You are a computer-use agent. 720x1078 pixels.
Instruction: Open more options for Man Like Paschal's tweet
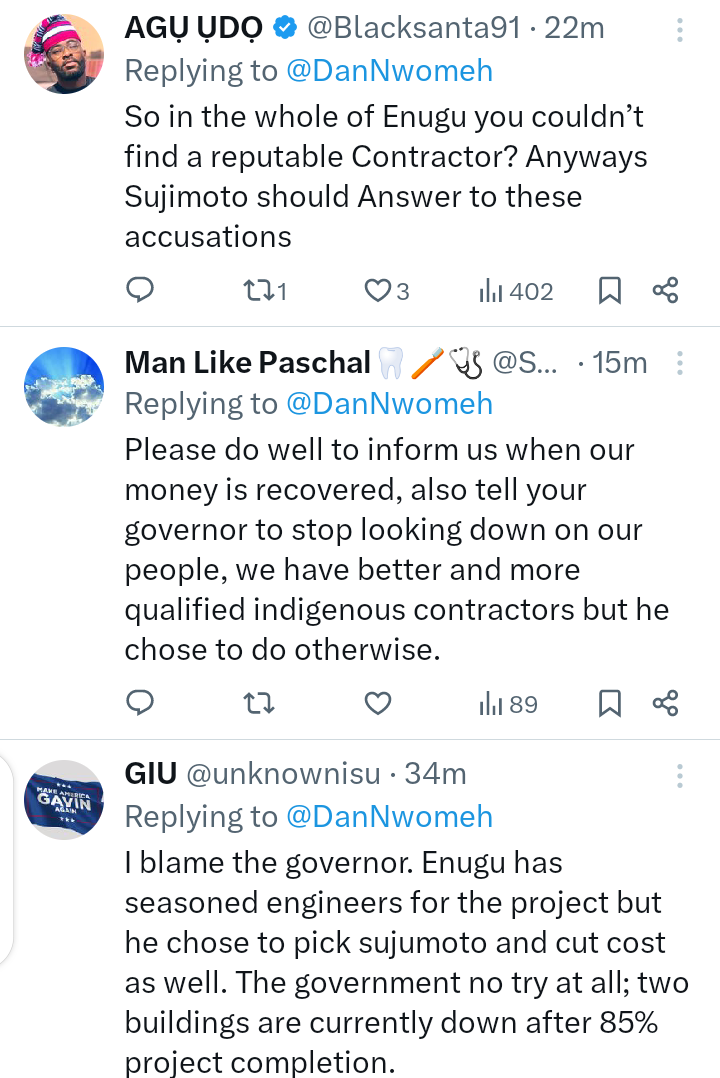[680, 362]
